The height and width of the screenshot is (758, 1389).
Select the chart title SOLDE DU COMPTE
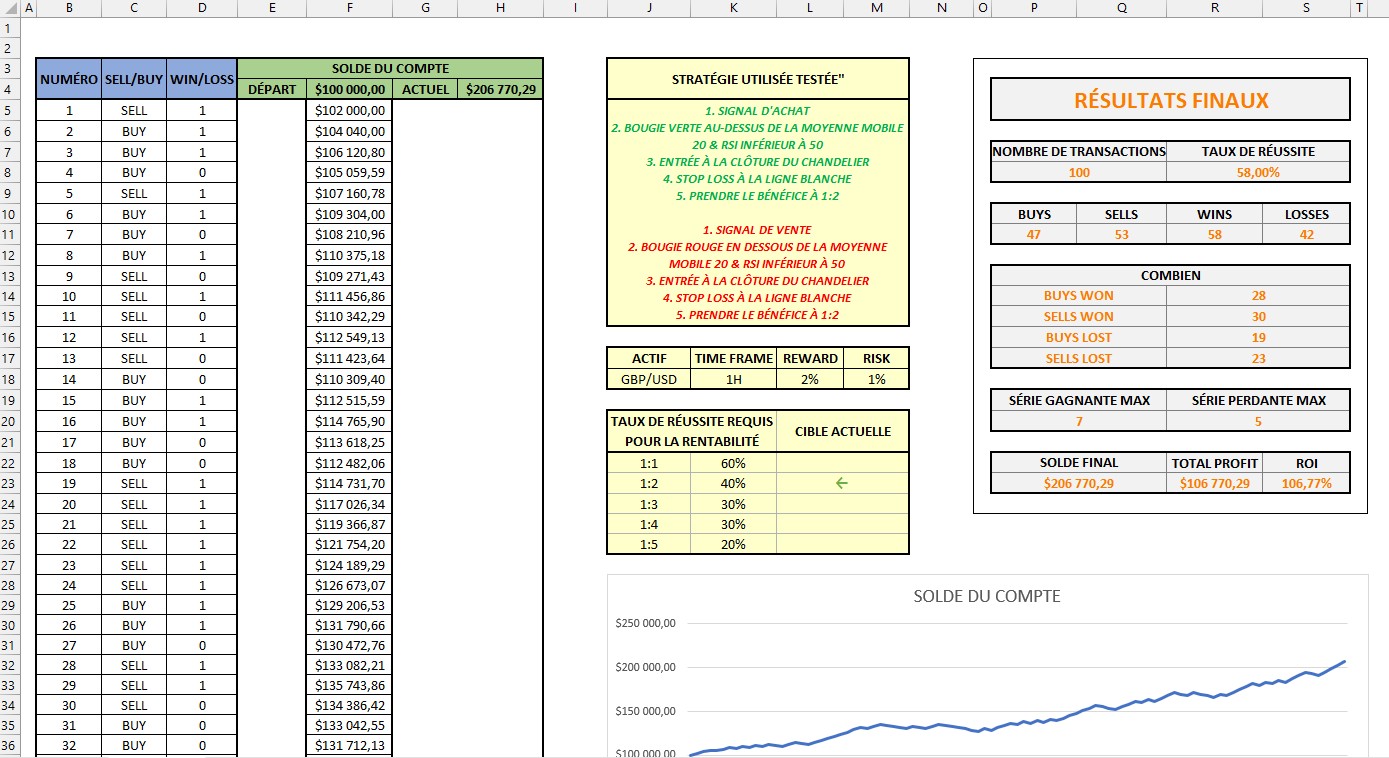click(x=987, y=596)
